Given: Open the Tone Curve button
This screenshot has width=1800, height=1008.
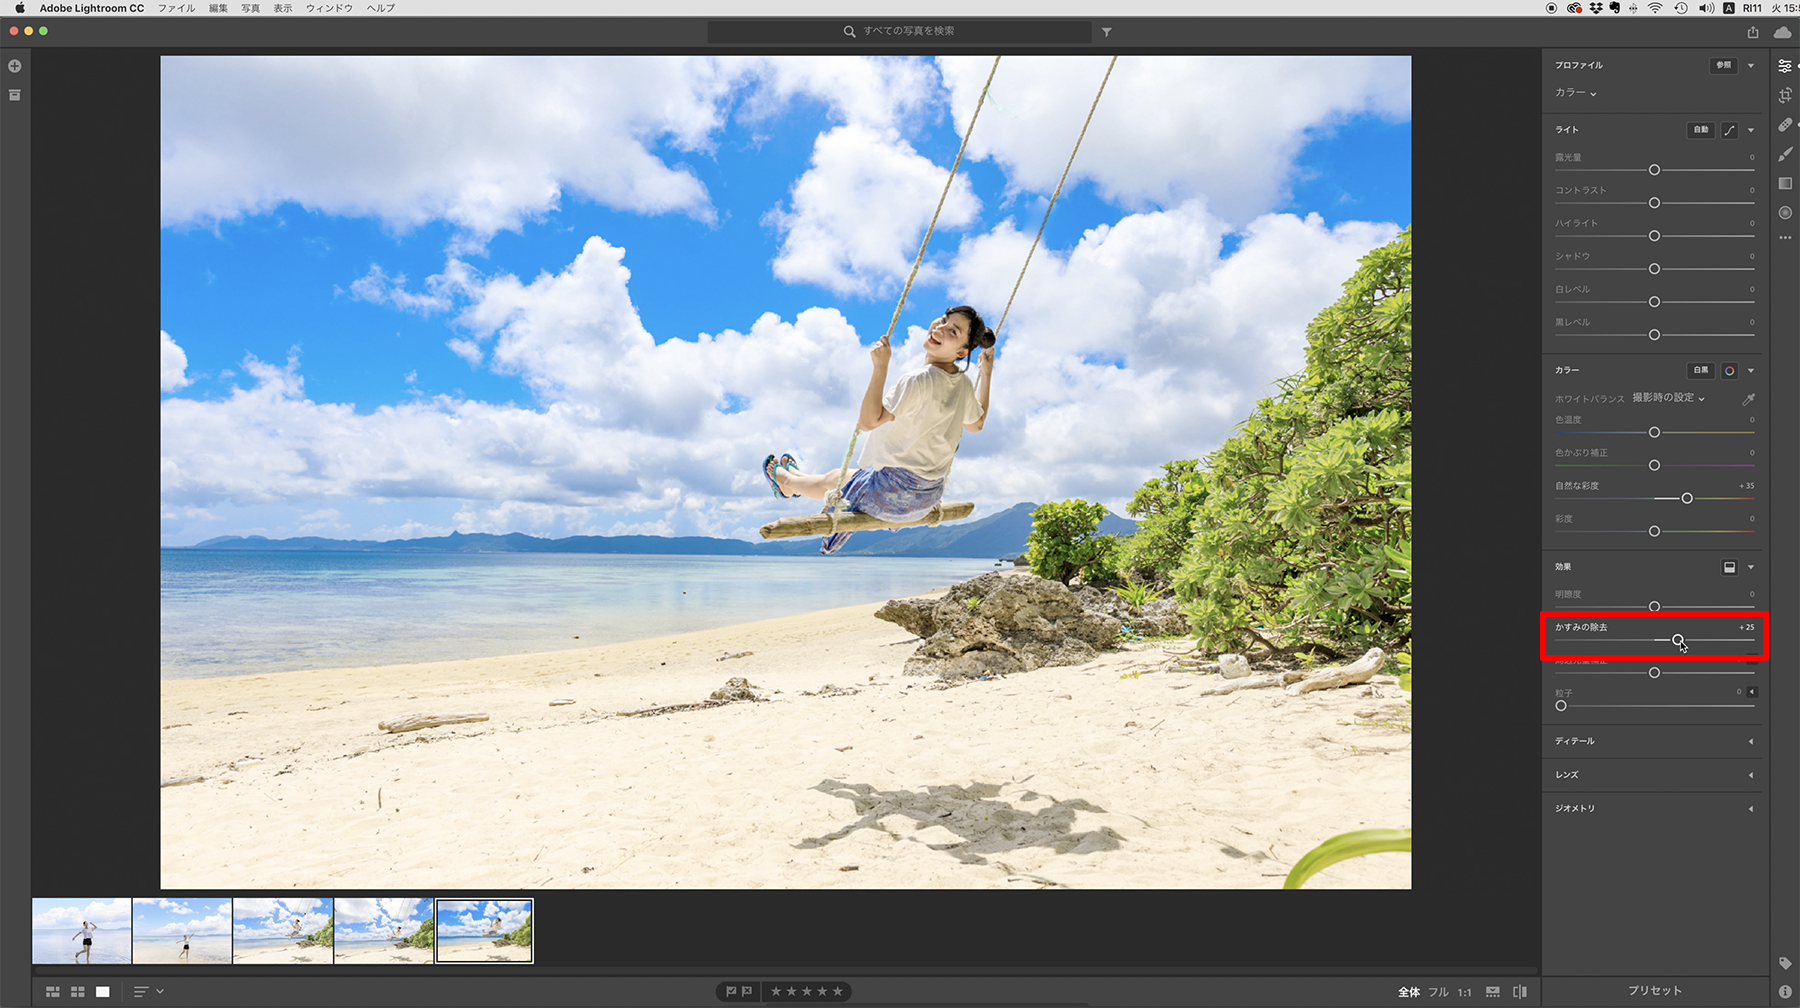Looking at the screenshot, I should pyautogui.click(x=1729, y=130).
